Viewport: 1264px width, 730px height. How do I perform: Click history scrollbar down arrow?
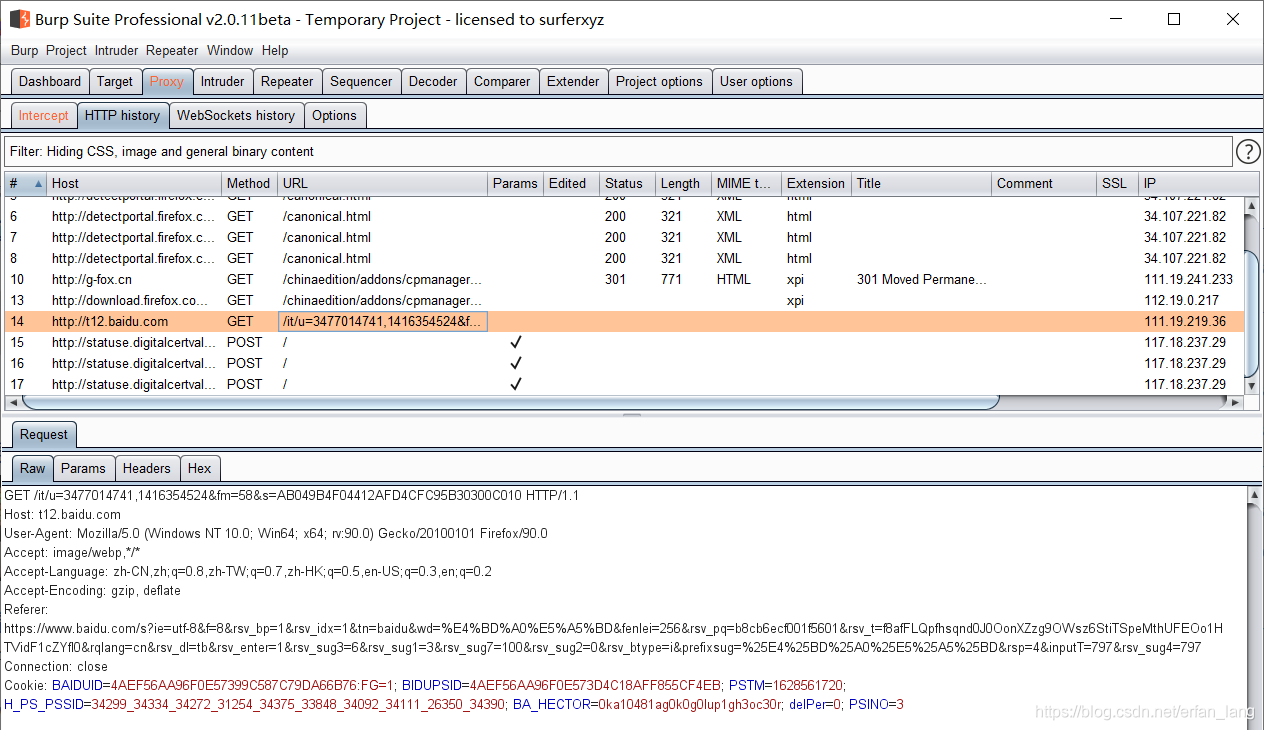coord(1252,385)
